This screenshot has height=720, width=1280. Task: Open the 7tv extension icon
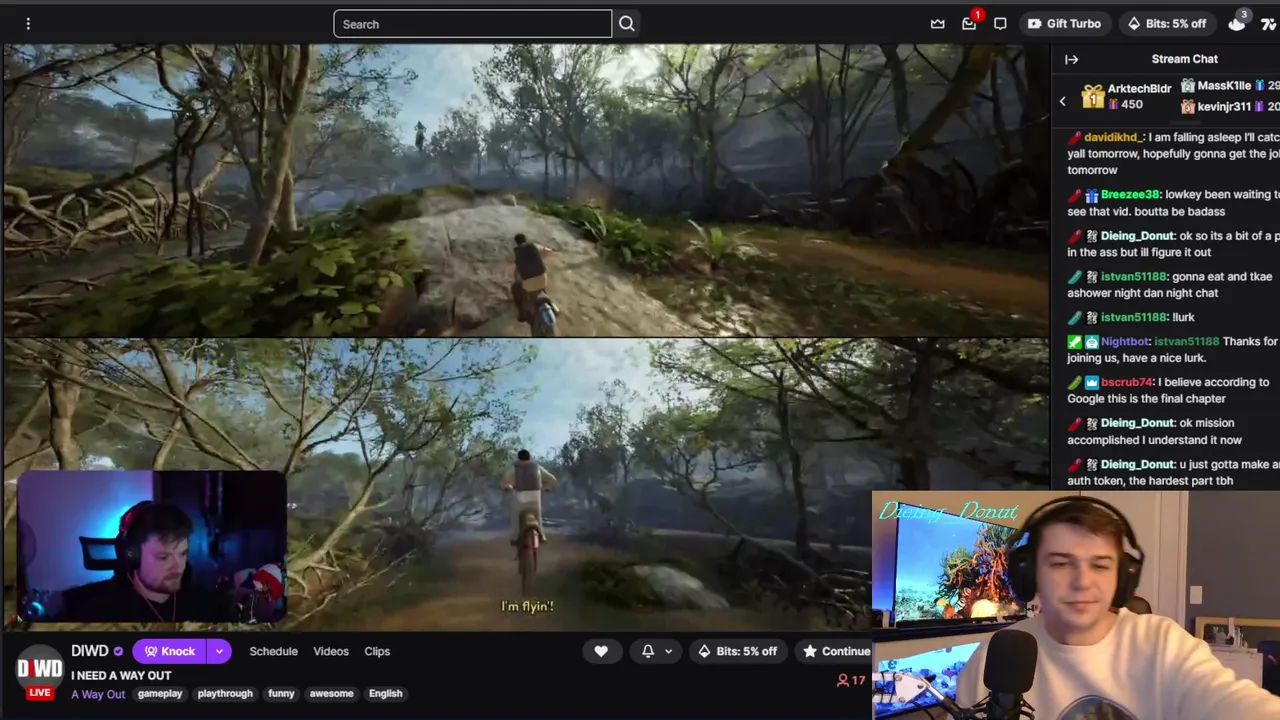[1269, 24]
